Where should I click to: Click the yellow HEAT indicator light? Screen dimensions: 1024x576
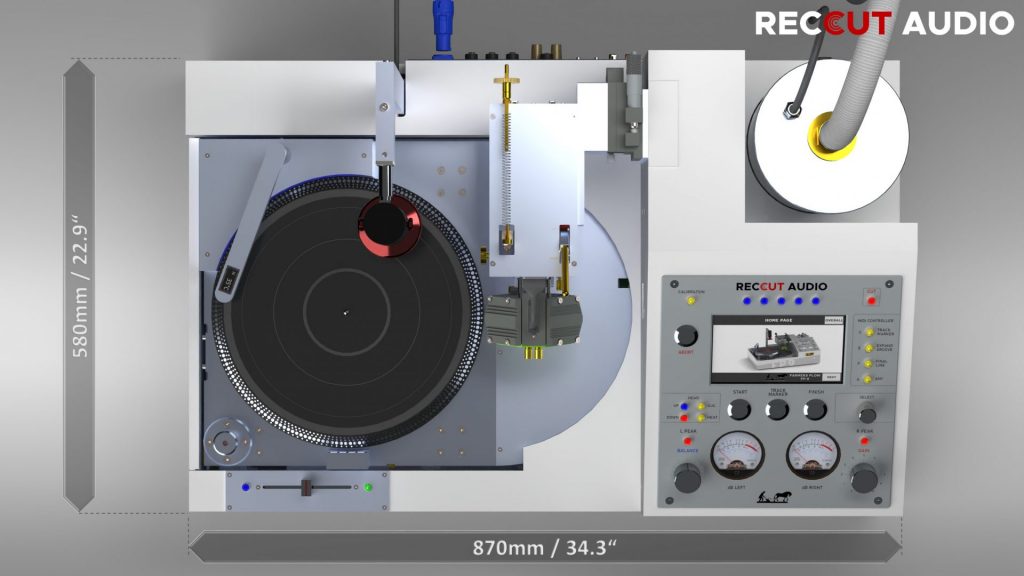pos(701,418)
